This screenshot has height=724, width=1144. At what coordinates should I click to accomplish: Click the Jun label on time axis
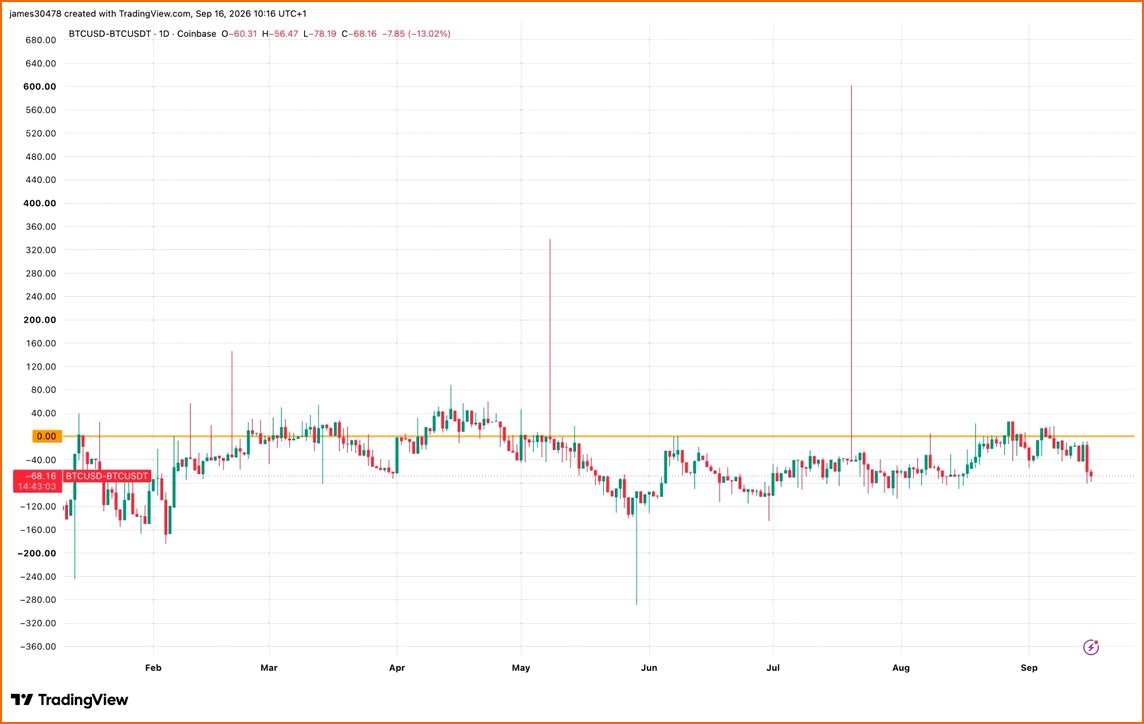coord(649,668)
